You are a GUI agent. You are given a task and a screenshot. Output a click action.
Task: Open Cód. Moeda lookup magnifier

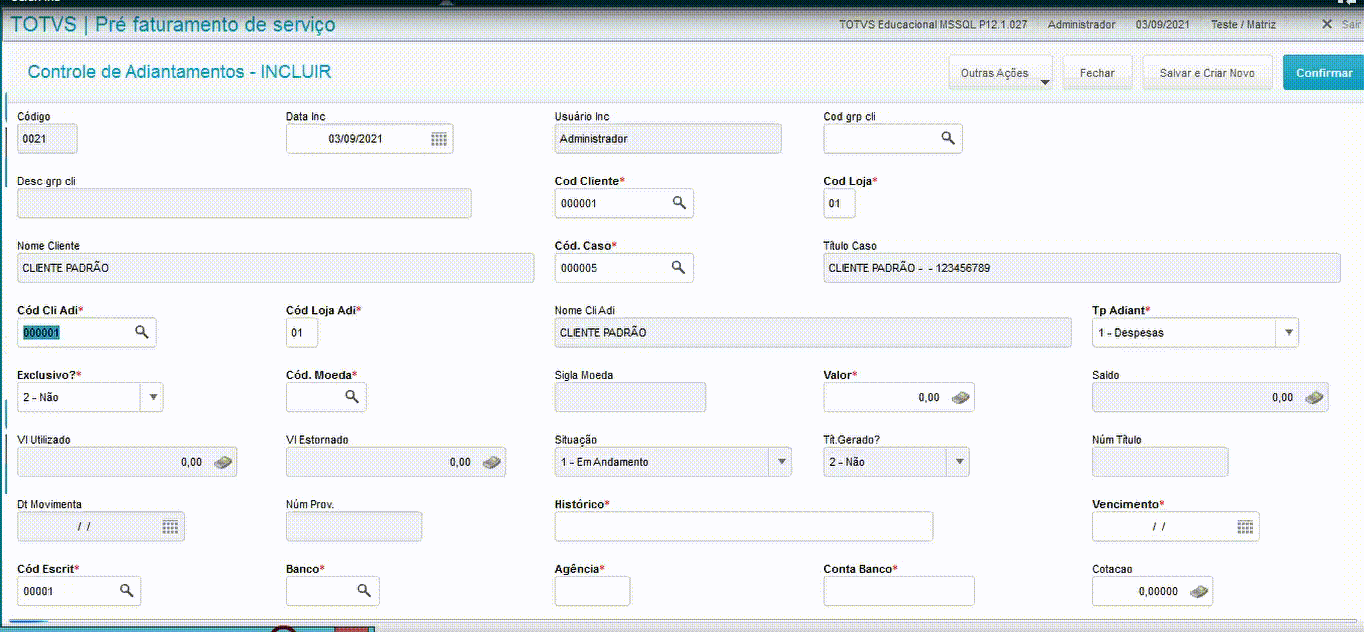[x=352, y=396]
